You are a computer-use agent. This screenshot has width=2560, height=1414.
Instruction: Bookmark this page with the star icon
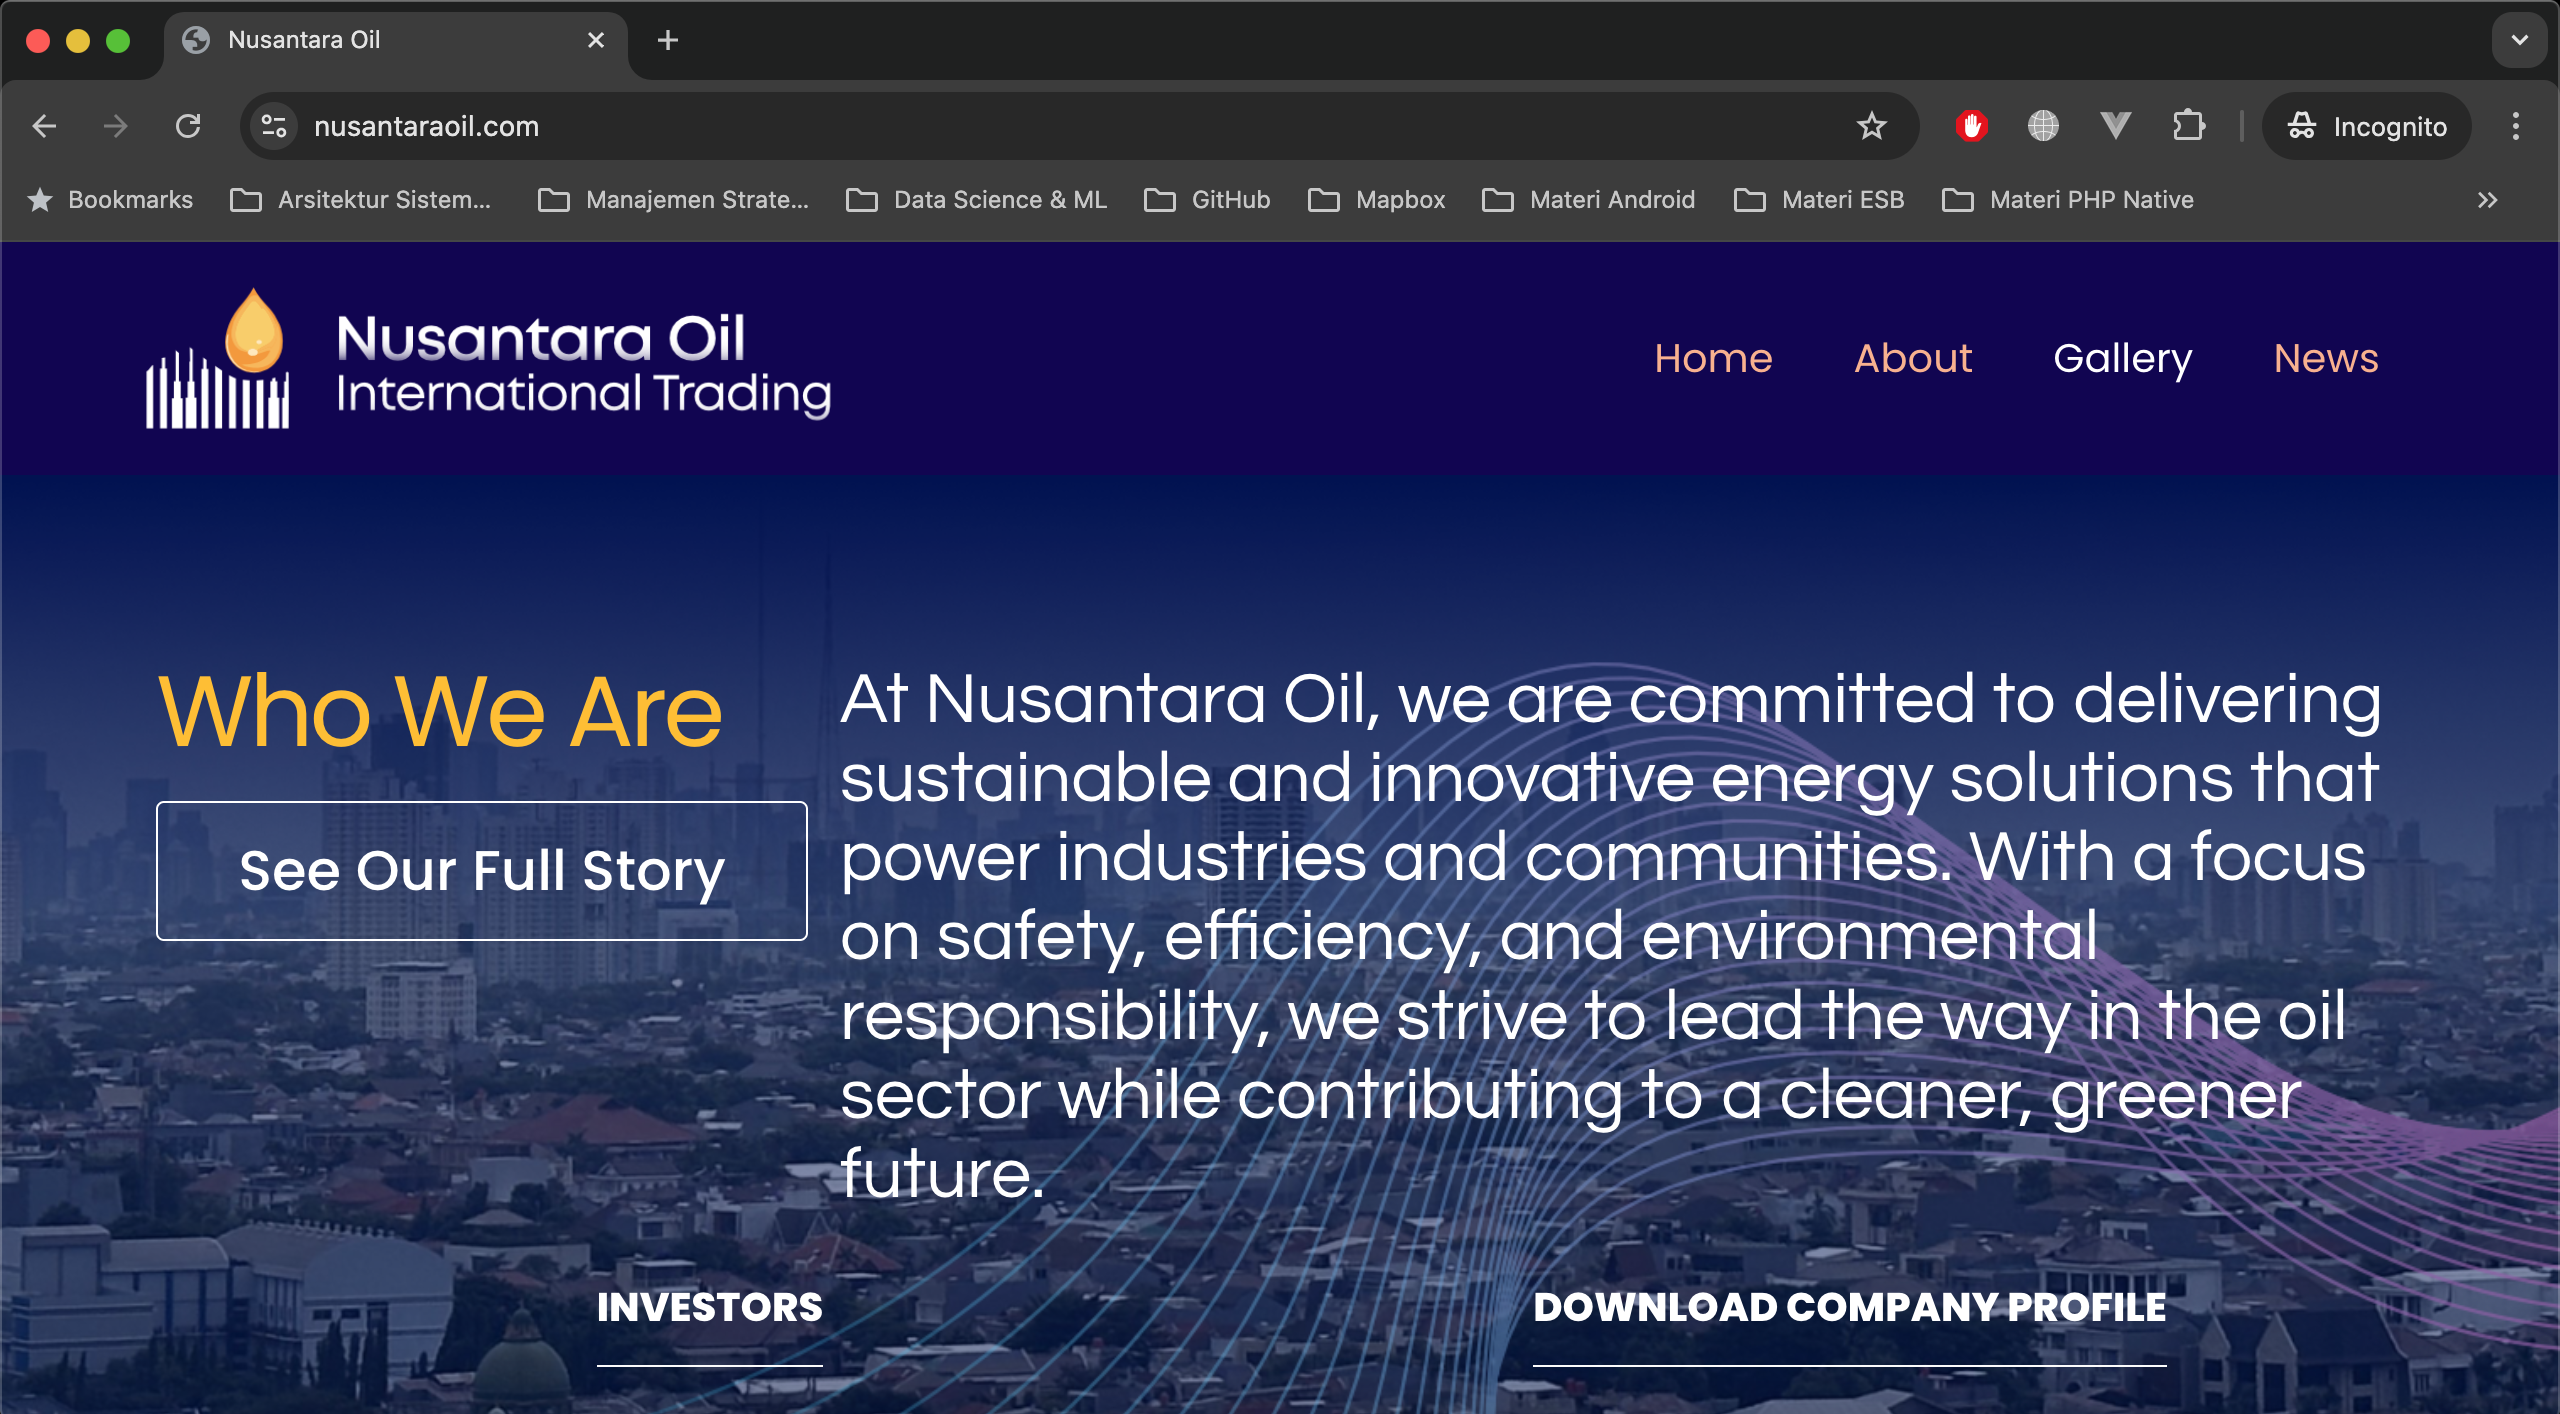1871,126
